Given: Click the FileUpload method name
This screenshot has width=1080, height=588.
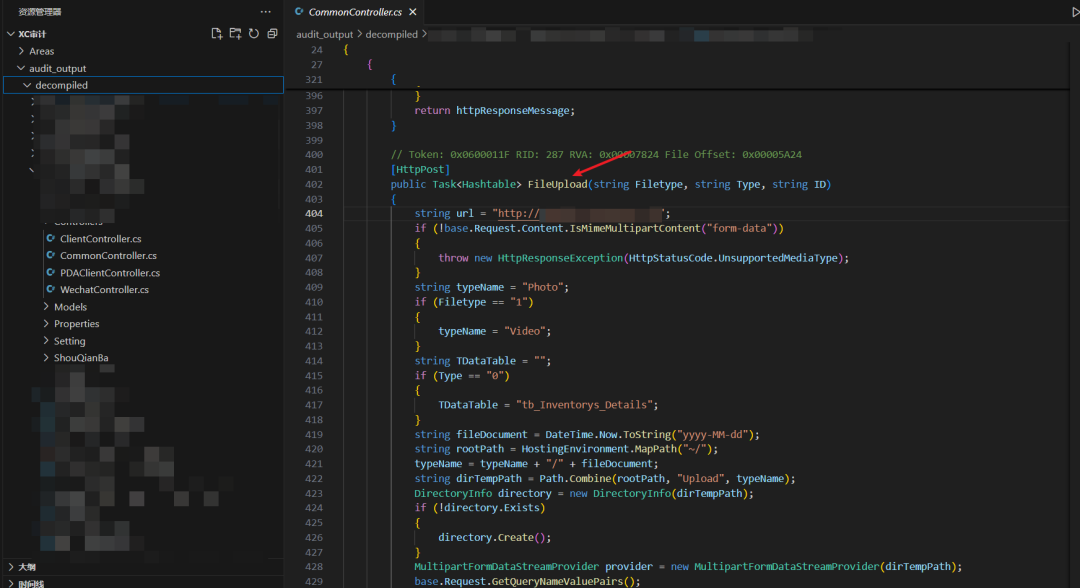Looking at the screenshot, I should tap(557, 185).
